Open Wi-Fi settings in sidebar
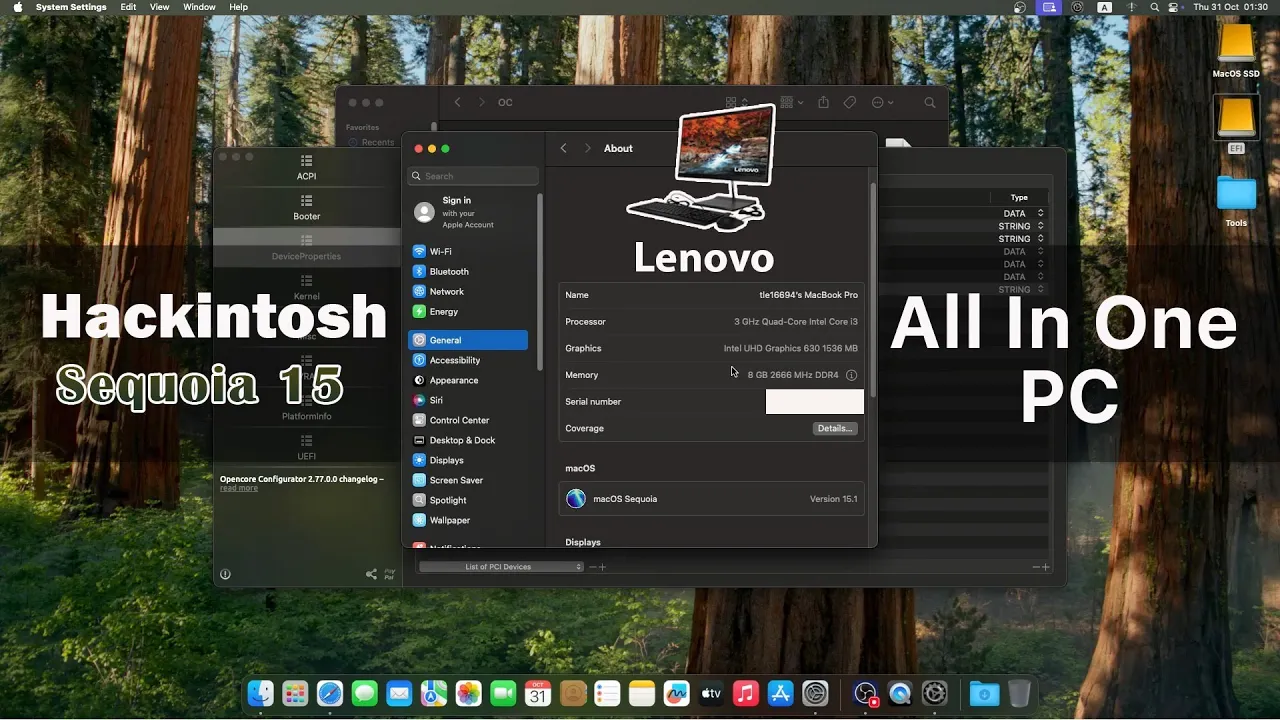1280x720 pixels. point(440,252)
